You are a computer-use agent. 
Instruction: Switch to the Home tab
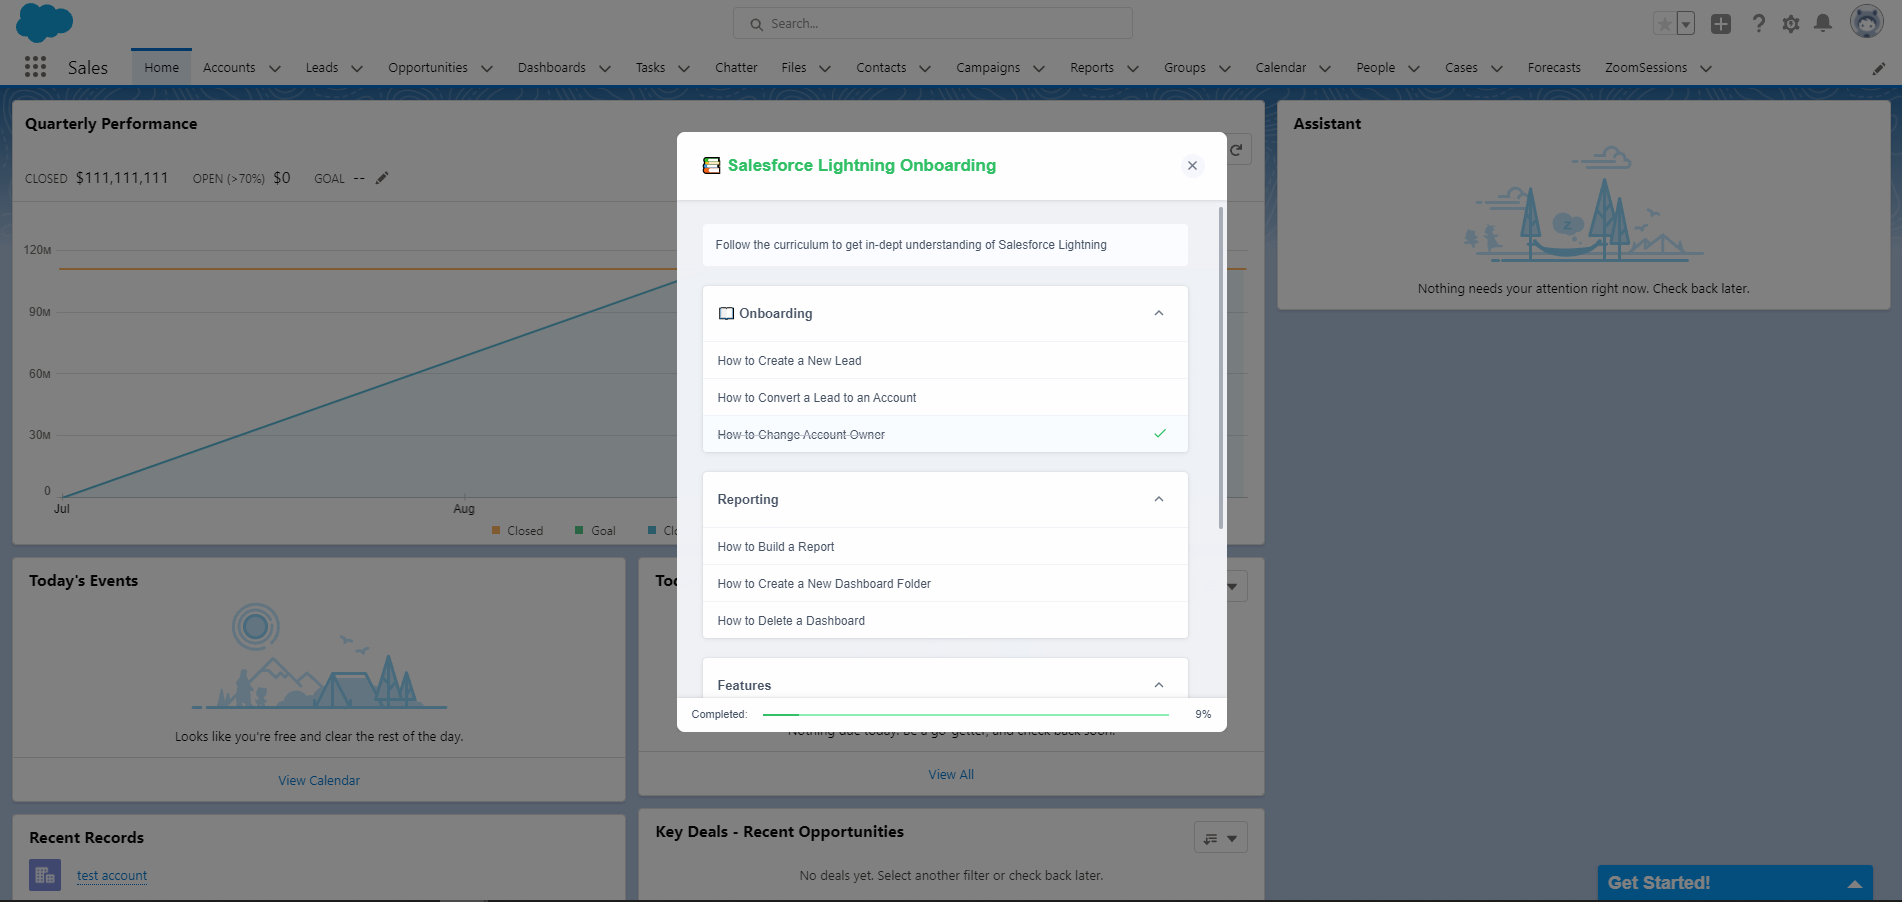coord(161,68)
